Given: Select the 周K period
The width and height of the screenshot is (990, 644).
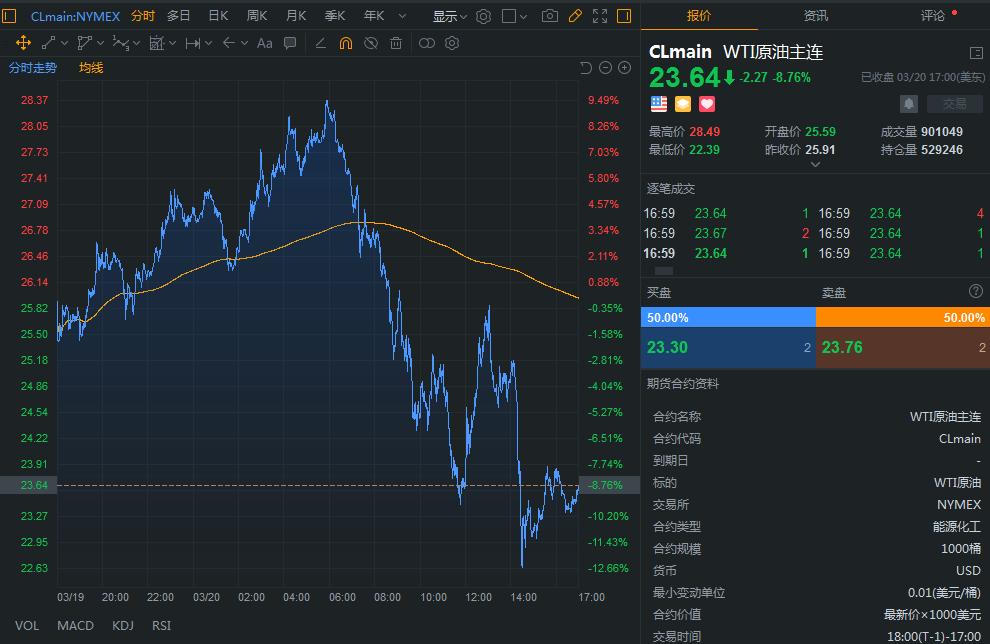Looking at the screenshot, I should [255, 15].
